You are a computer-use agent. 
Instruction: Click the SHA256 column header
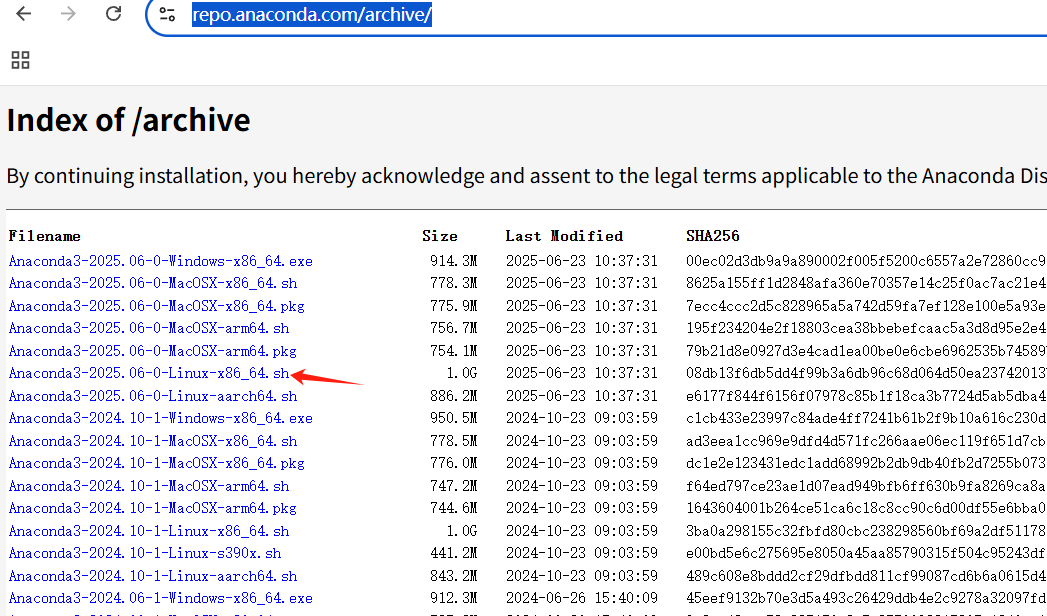pos(712,236)
